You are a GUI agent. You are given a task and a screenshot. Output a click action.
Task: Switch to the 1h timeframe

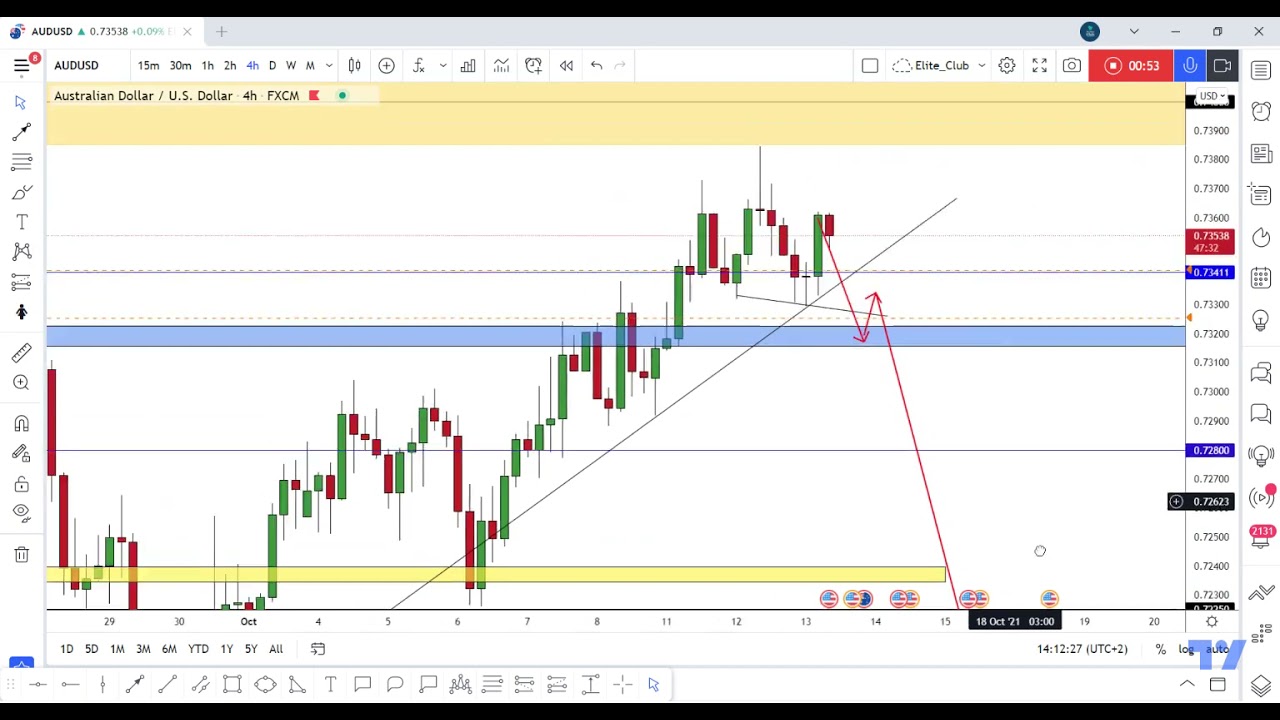pyautogui.click(x=207, y=66)
